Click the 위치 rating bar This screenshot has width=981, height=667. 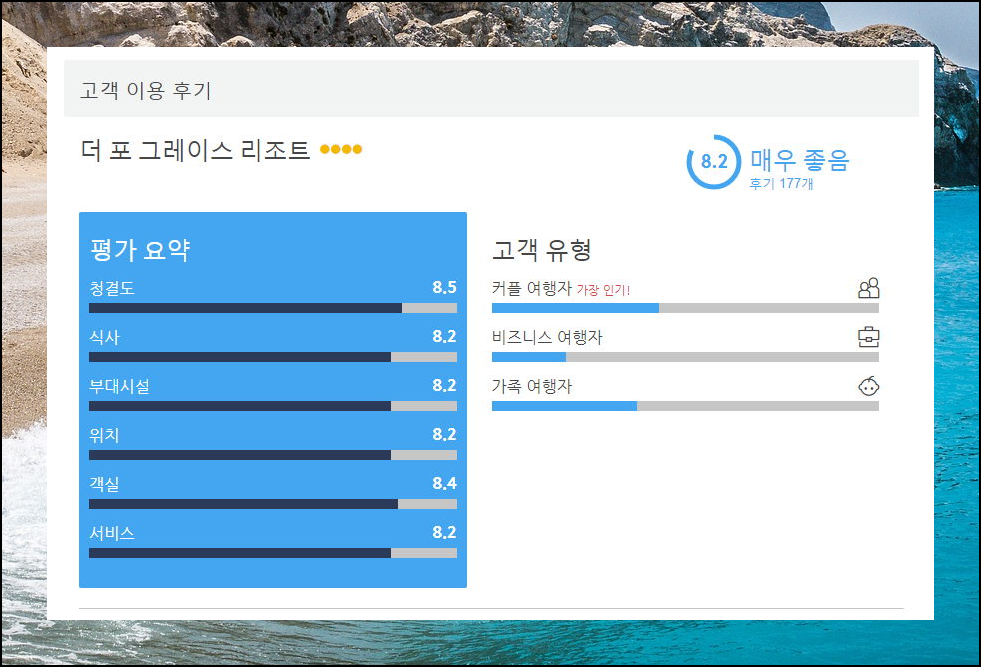[x=273, y=455]
